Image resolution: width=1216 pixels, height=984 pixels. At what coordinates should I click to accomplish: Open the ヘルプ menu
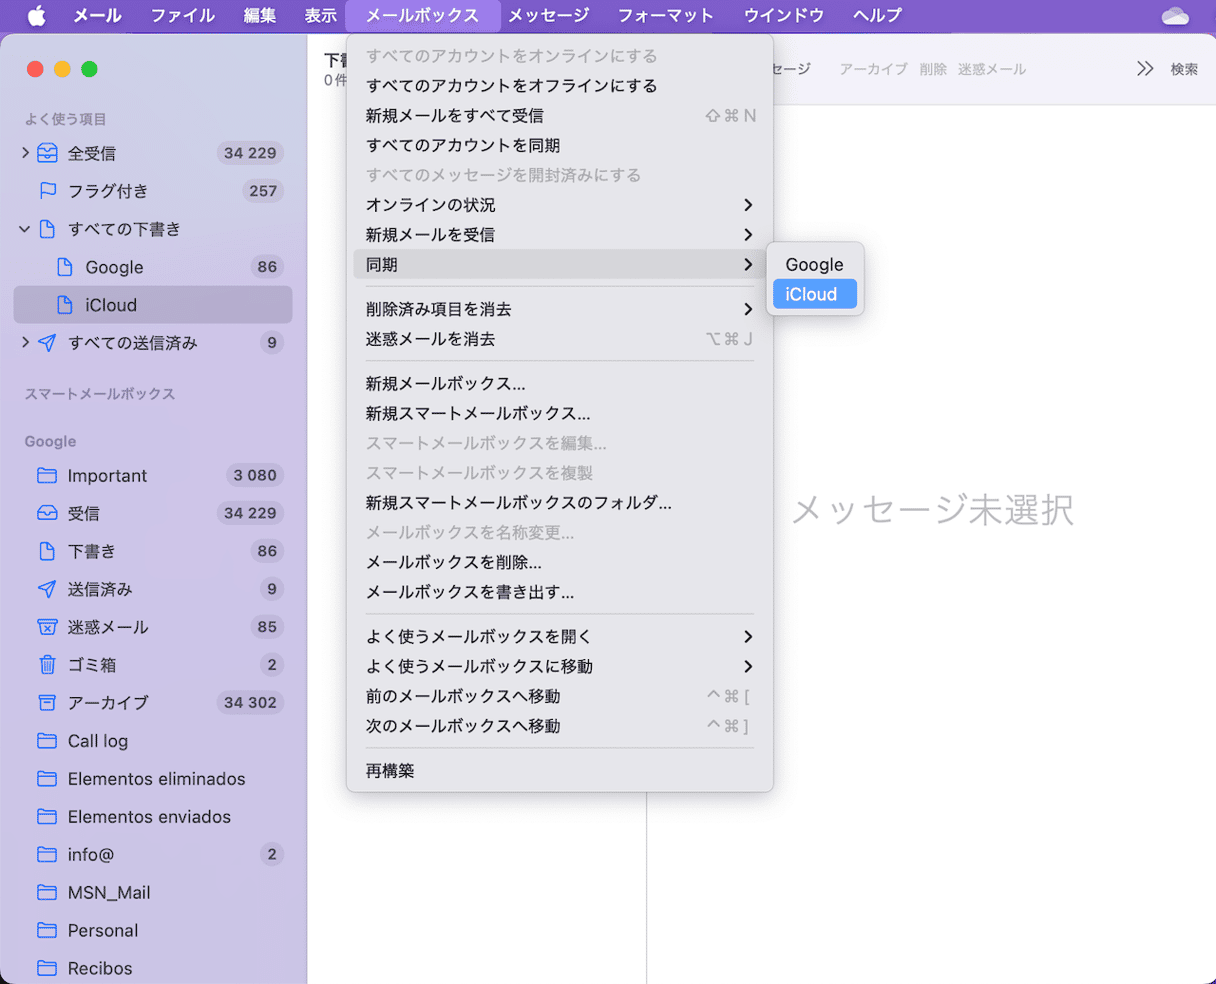point(878,15)
